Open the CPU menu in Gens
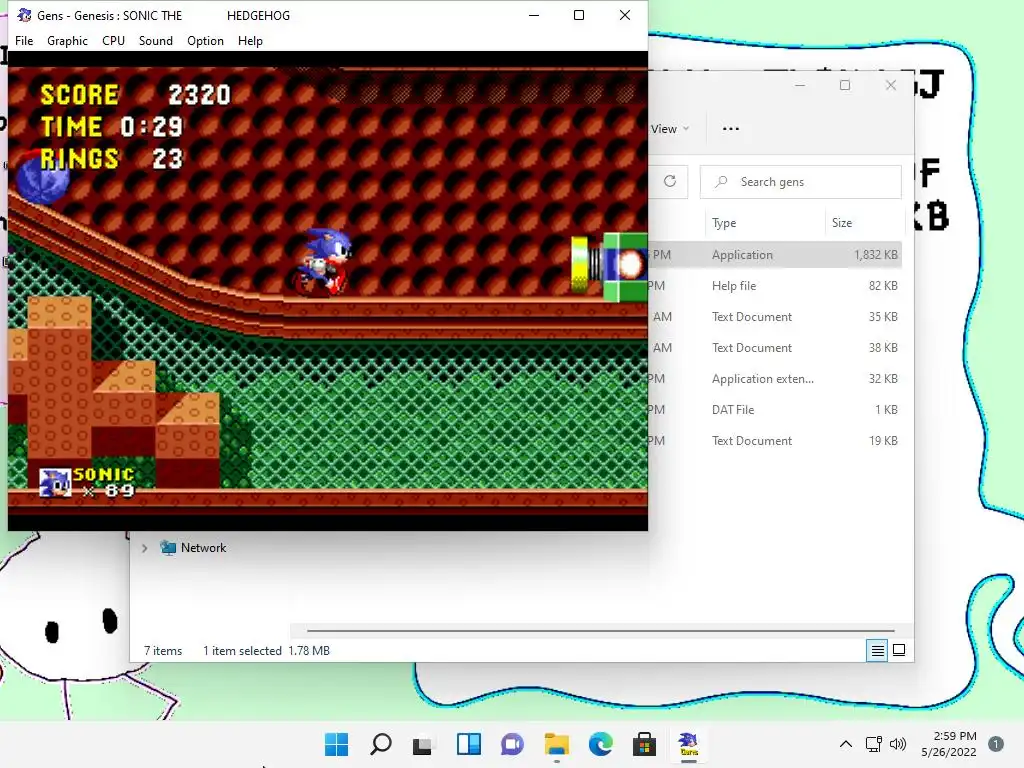The width and height of the screenshot is (1024, 768). click(113, 40)
